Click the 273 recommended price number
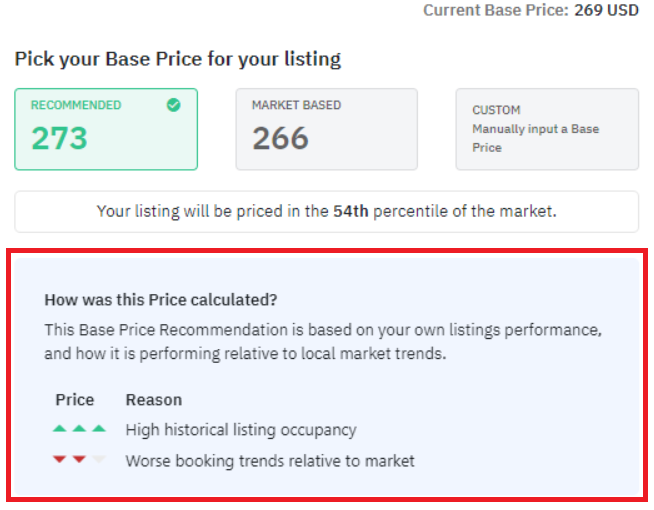 tap(60, 138)
